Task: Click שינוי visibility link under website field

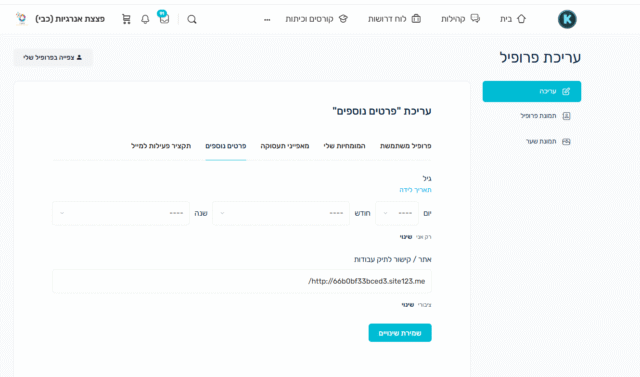Action: pos(408,305)
